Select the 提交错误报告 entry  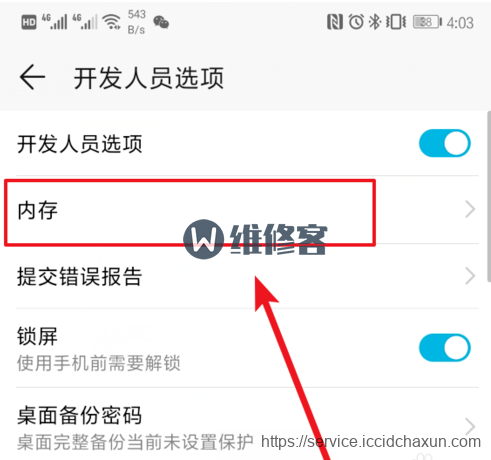point(247,276)
